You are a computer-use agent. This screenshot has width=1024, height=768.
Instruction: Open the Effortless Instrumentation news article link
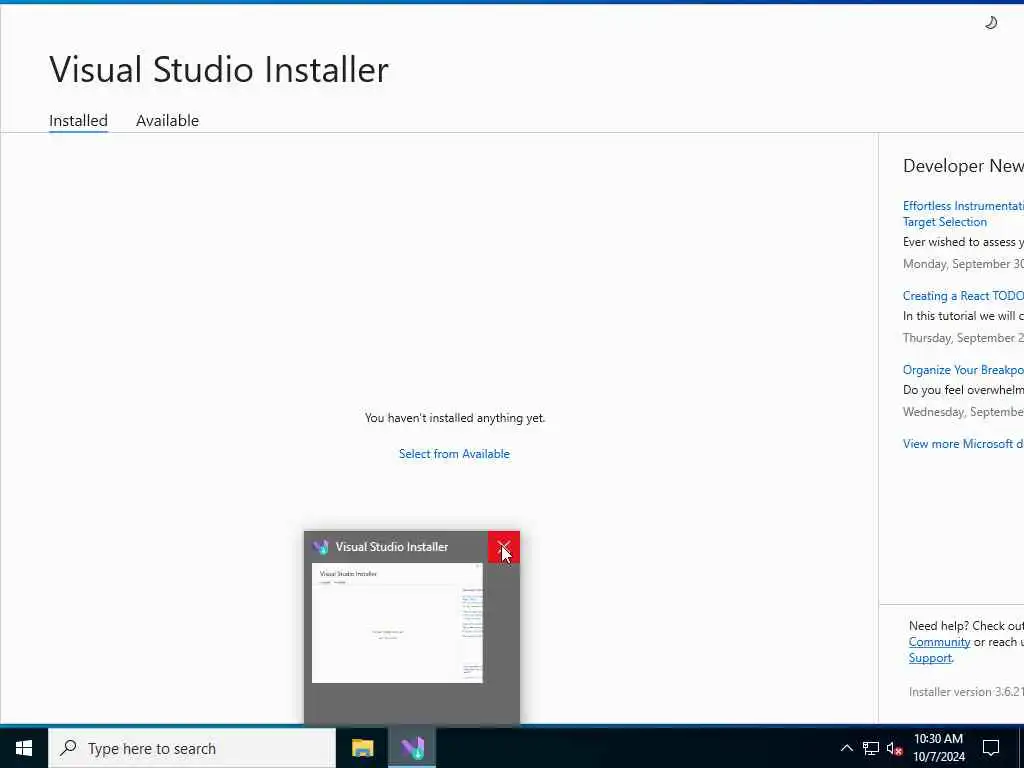point(963,214)
